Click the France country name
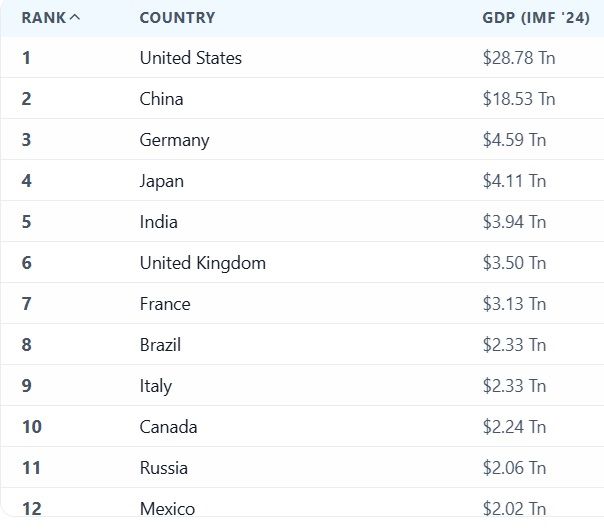 coord(165,304)
